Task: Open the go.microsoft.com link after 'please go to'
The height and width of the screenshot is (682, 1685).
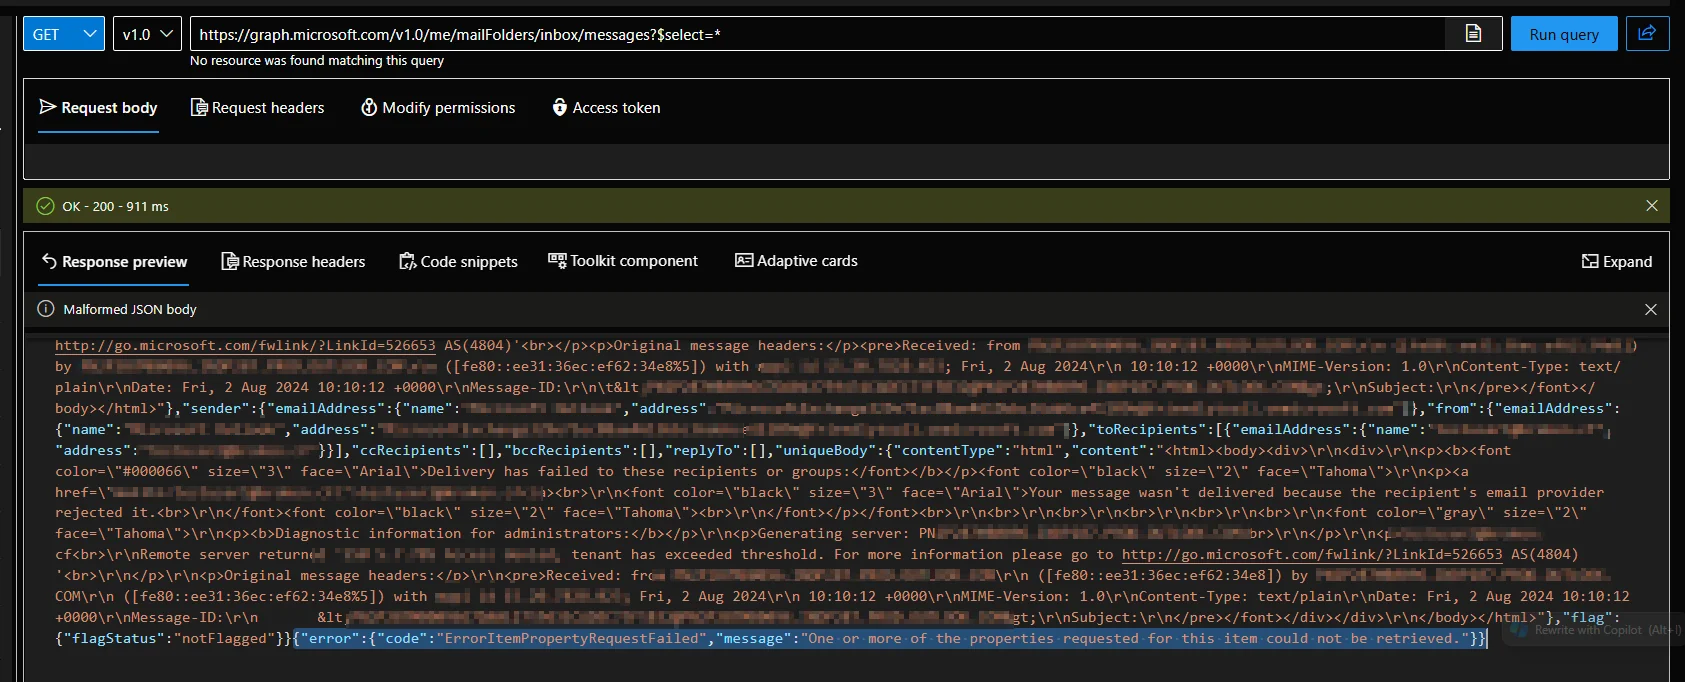Action: pyautogui.click(x=1312, y=554)
